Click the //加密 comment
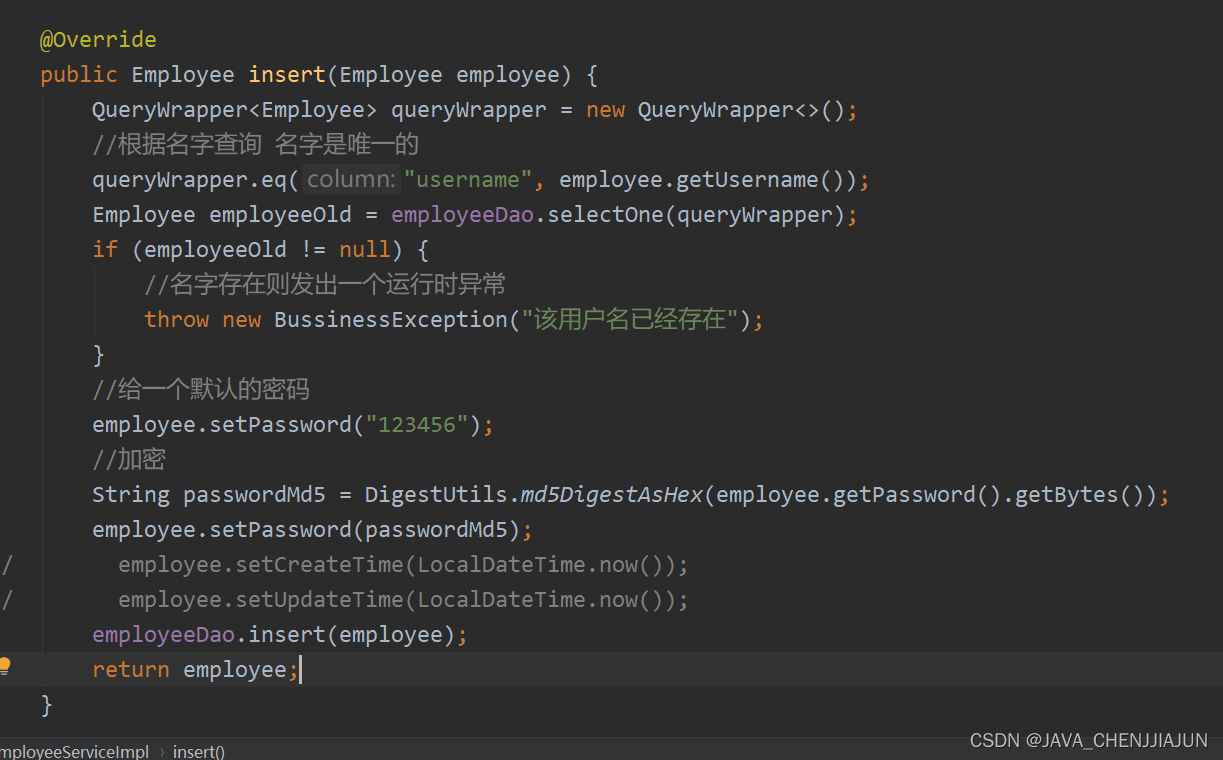The height and width of the screenshot is (760, 1223). [129, 460]
